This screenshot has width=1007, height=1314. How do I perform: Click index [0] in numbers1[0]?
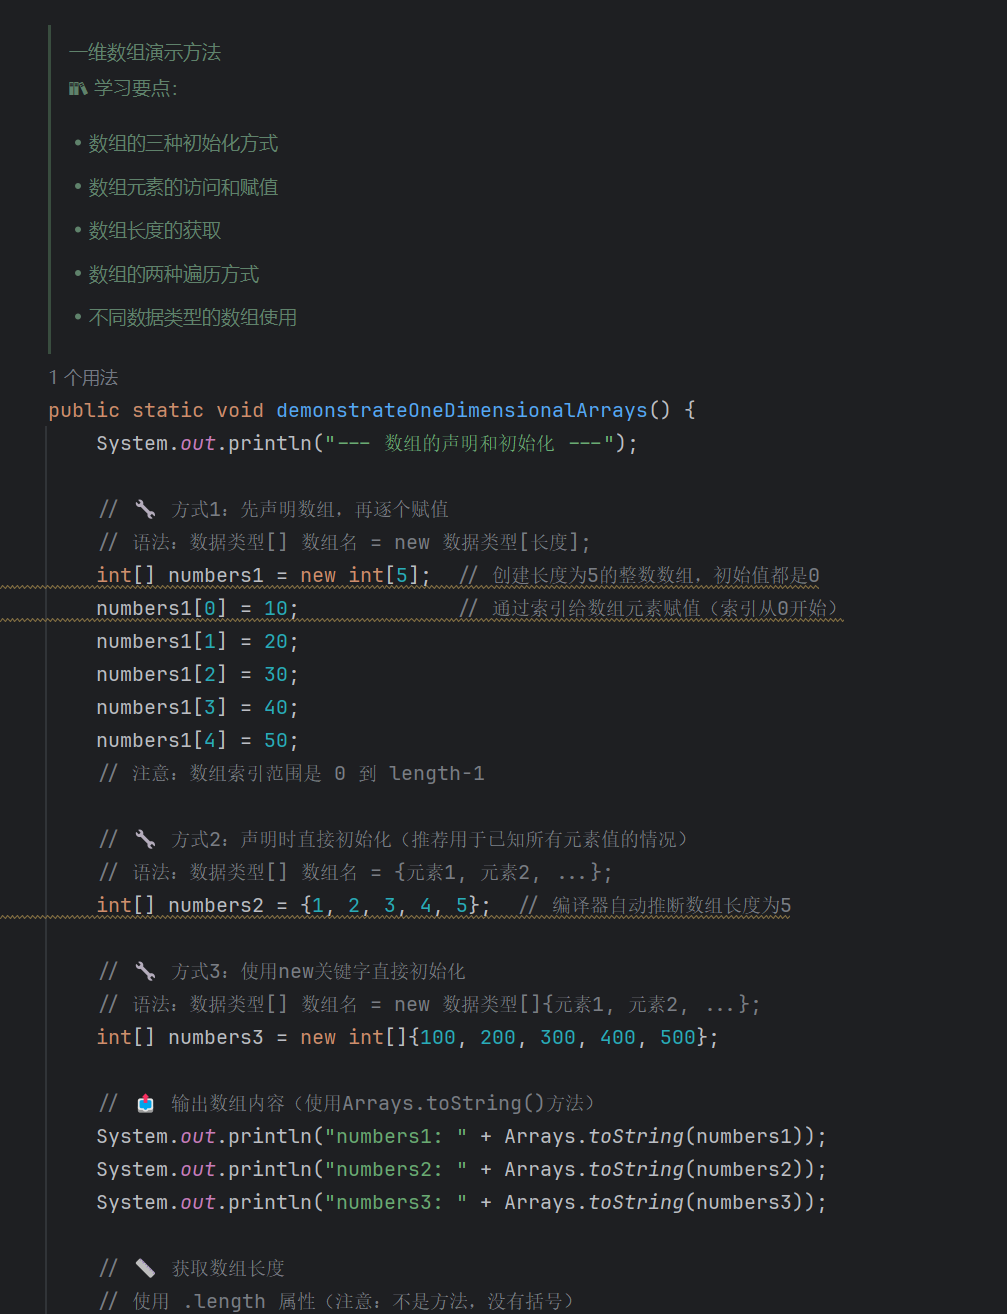tap(210, 608)
